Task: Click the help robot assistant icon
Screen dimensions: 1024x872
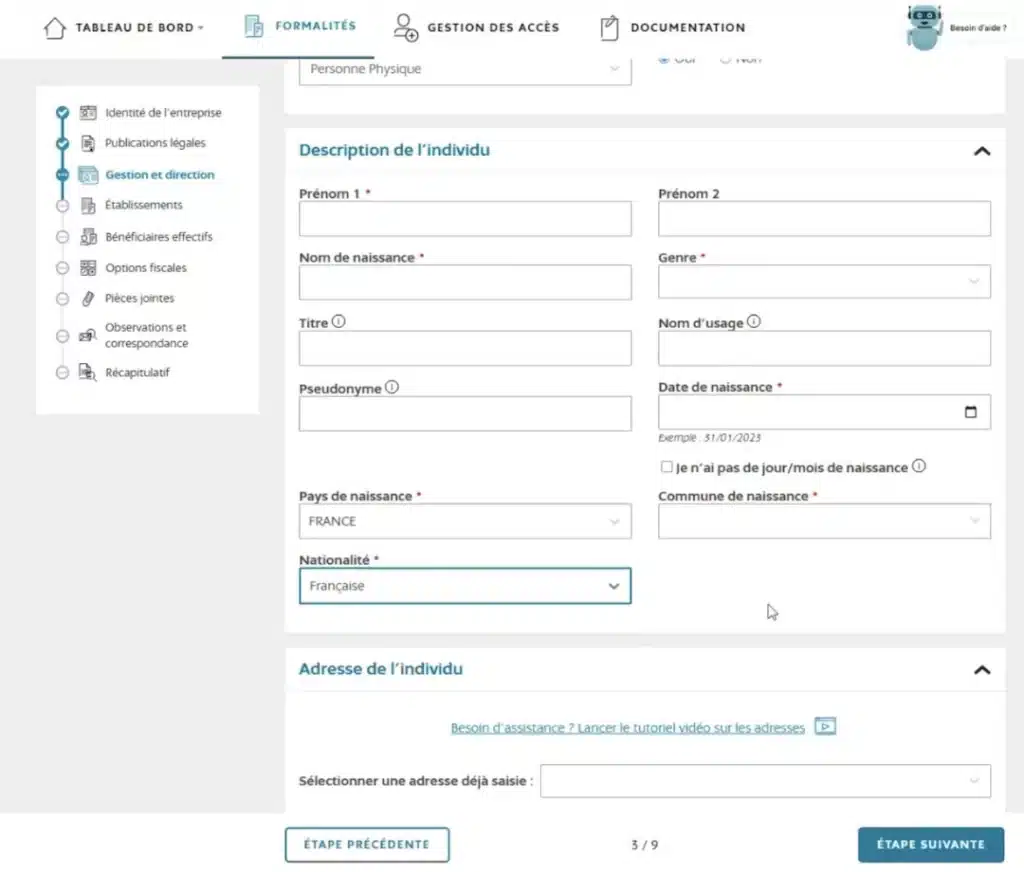Action: tap(924, 27)
